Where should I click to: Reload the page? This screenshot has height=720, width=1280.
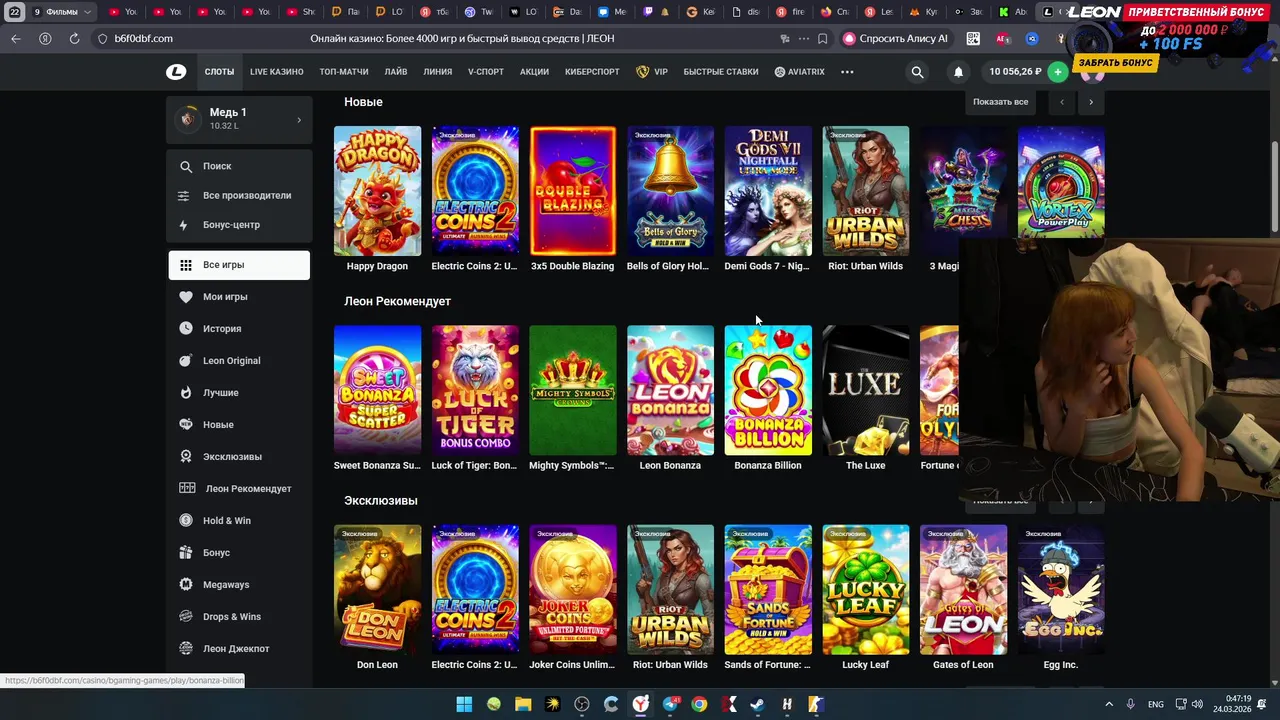pos(74,39)
